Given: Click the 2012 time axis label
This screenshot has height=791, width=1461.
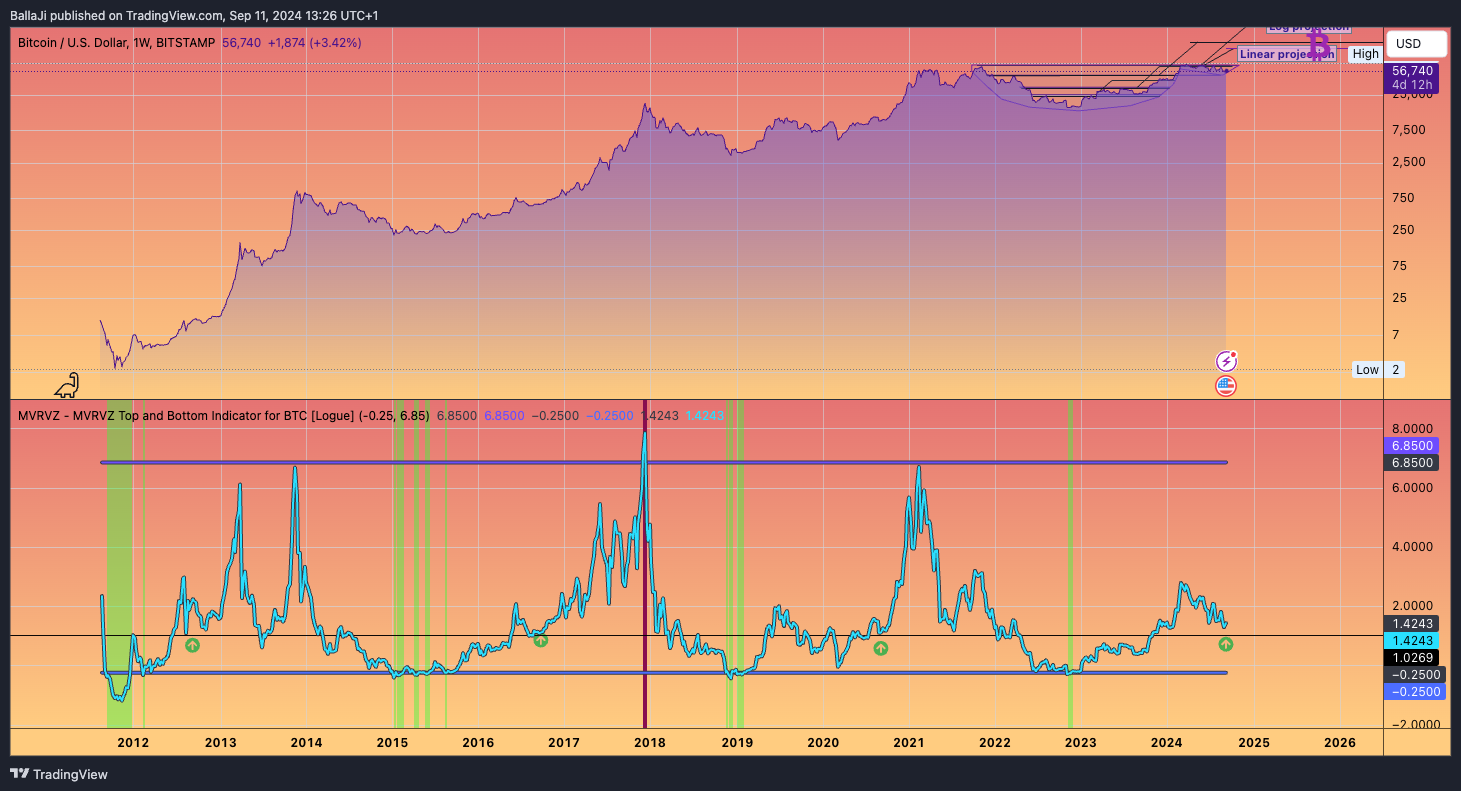Looking at the screenshot, I should click(x=133, y=743).
